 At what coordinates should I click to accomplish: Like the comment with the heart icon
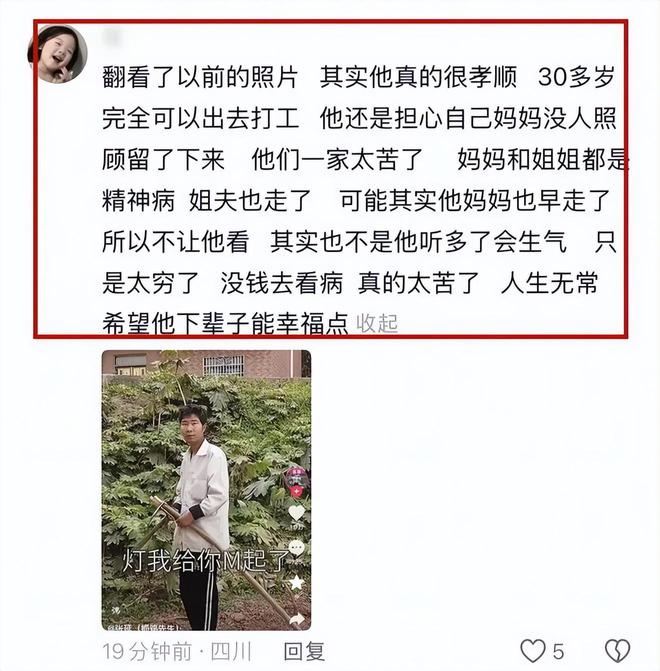click(x=533, y=651)
